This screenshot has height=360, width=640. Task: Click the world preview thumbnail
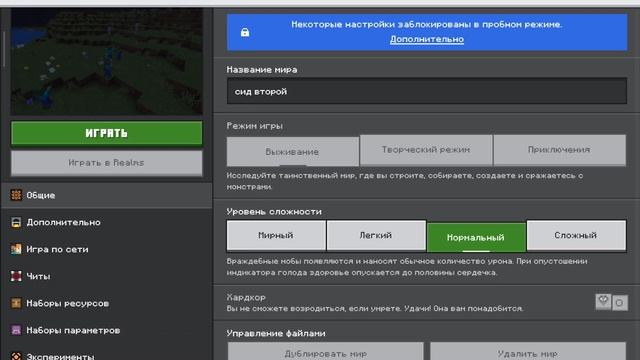[107, 62]
